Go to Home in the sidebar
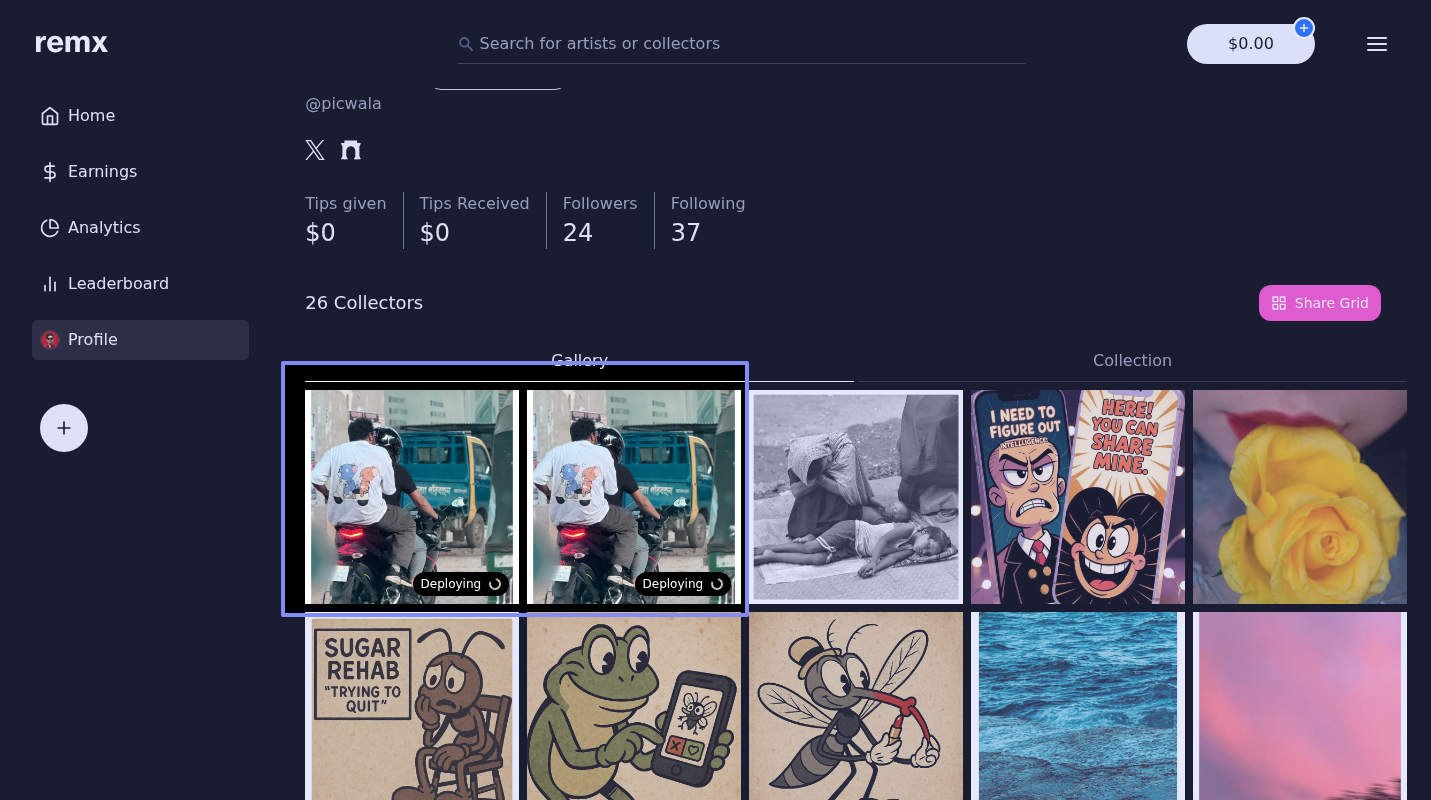 coord(91,116)
